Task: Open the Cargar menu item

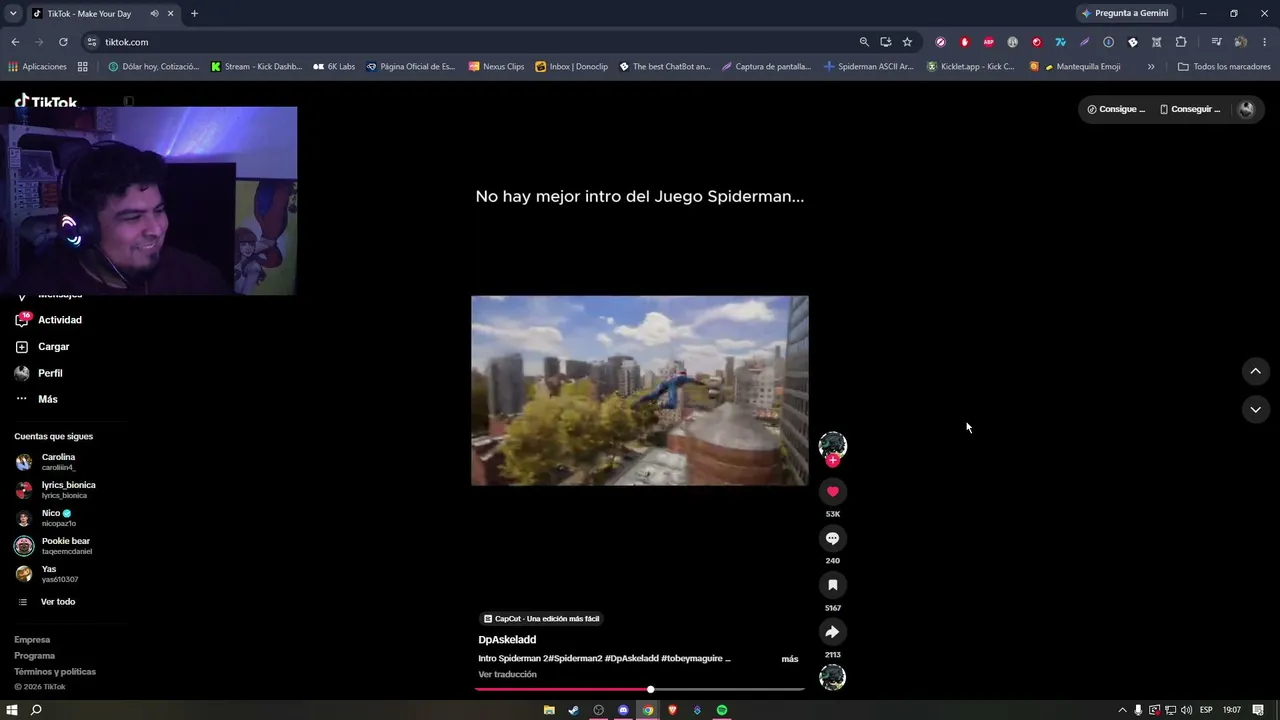Action: pyautogui.click(x=54, y=347)
